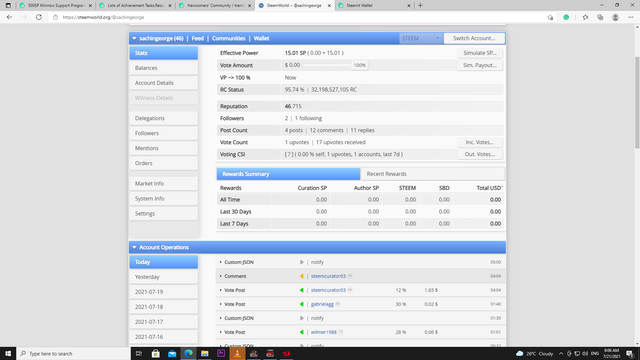Expand the Comment operation row

pyautogui.click(x=221, y=276)
